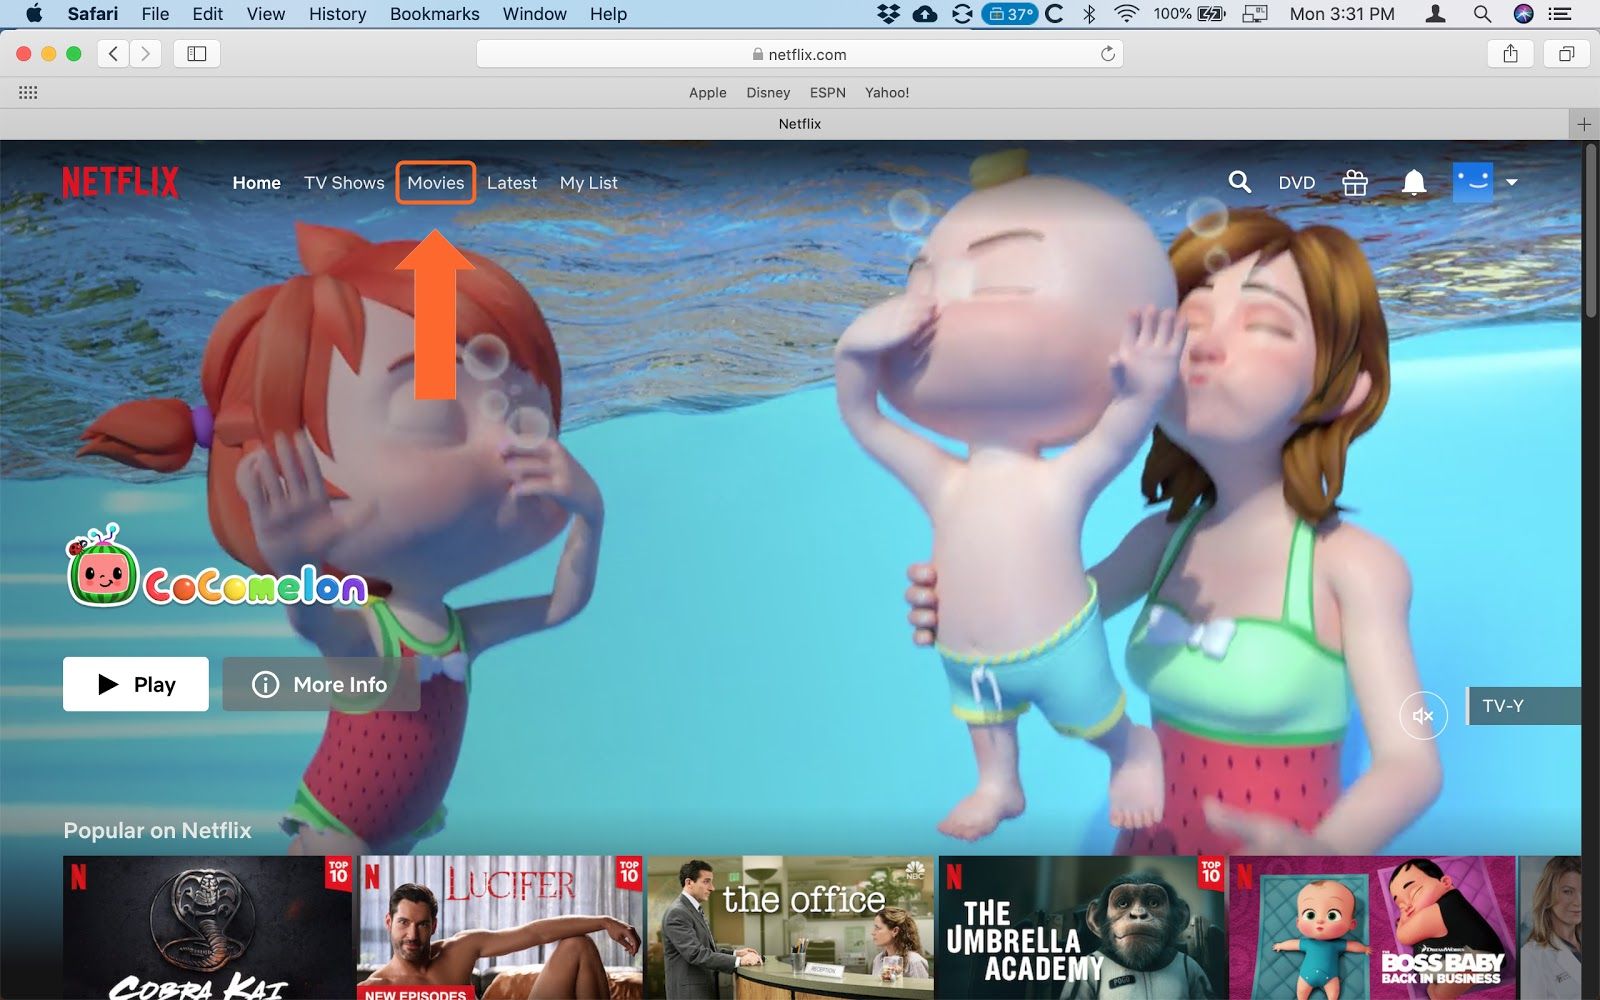Play CoComelon

tap(136, 684)
